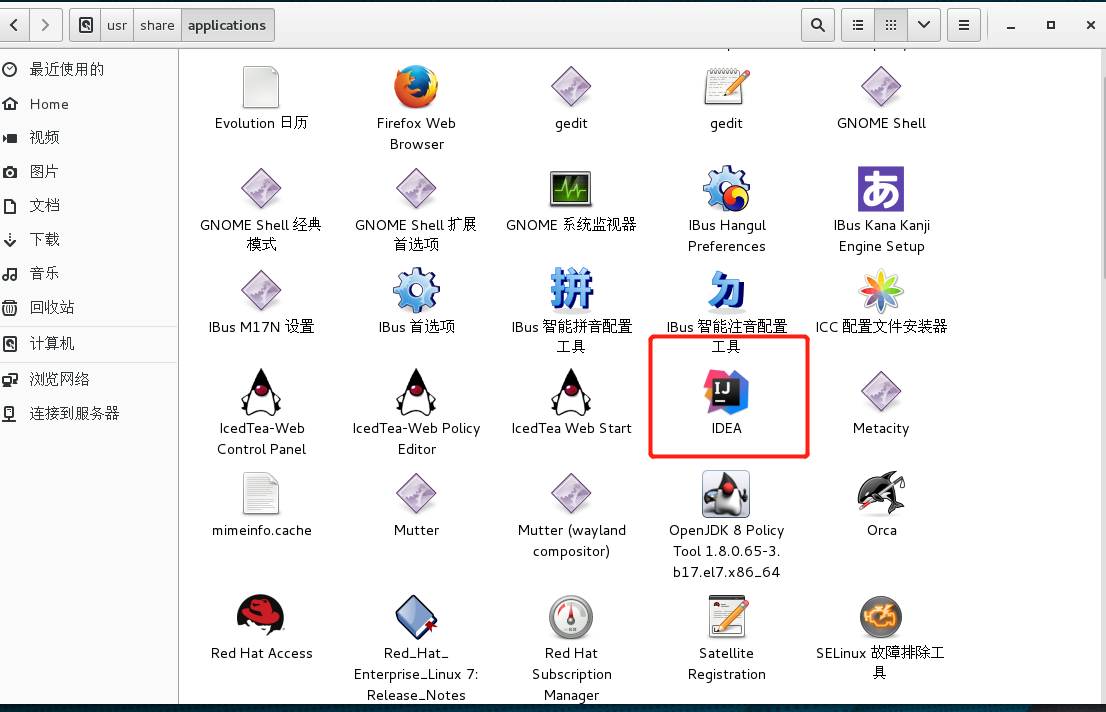This screenshot has height=712, width=1106.
Task: Select the Mutter icon
Action: click(x=416, y=493)
